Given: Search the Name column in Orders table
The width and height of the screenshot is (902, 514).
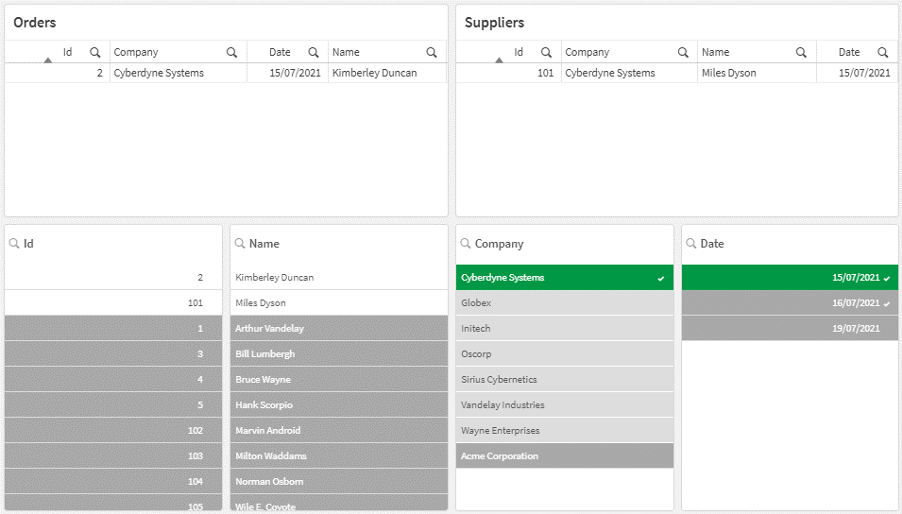Looking at the screenshot, I should point(431,52).
